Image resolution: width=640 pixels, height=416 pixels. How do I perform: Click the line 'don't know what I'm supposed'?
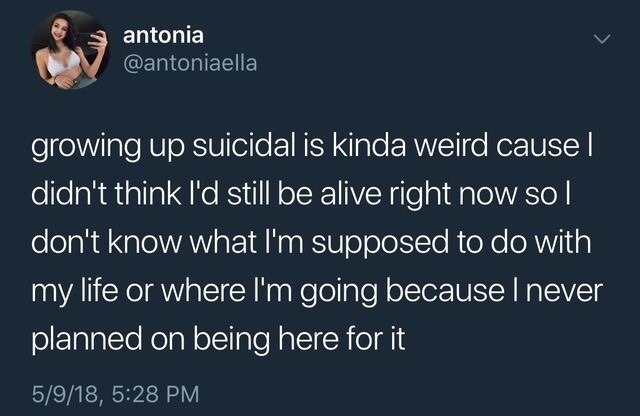tap(311, 243)
